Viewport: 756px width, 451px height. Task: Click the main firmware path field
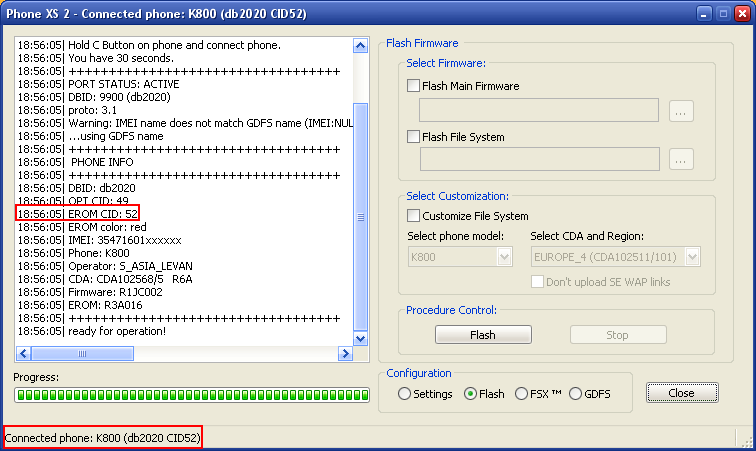pos(538,110)
